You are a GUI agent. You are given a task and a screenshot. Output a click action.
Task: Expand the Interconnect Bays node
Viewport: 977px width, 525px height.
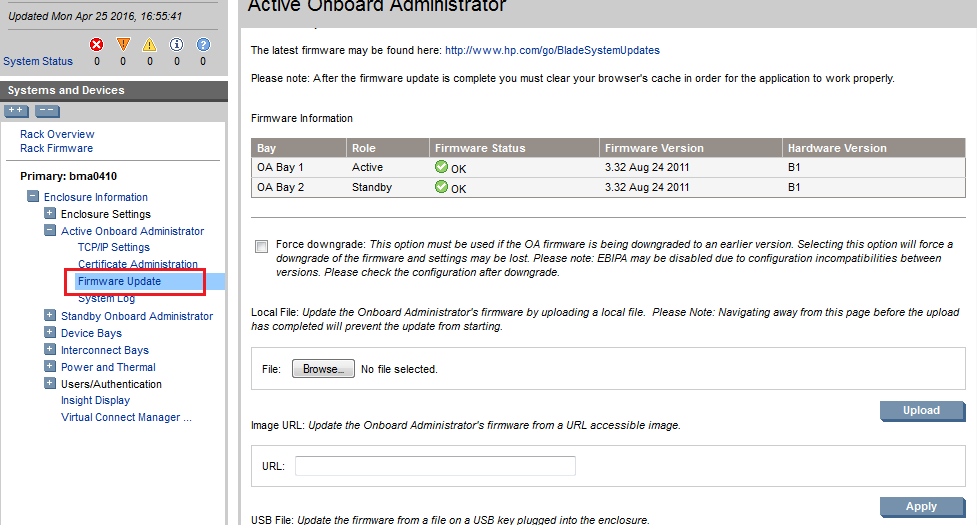pyautogui.click(x=50, y=349)
